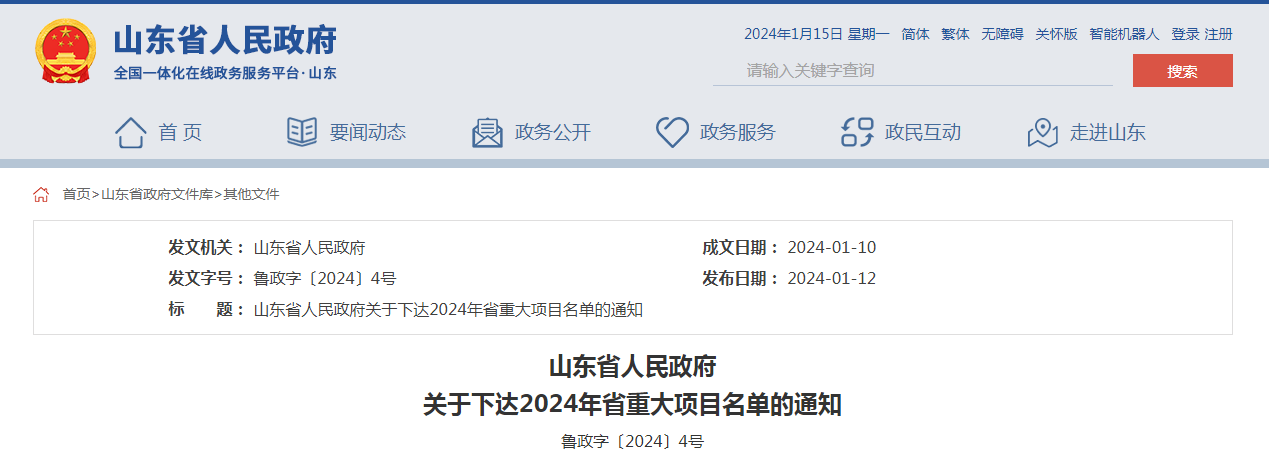Click the newspaper icon for 要闻动态
Image resolution: width=1269 pixels, height=471 pixels.
coord(302,132)
